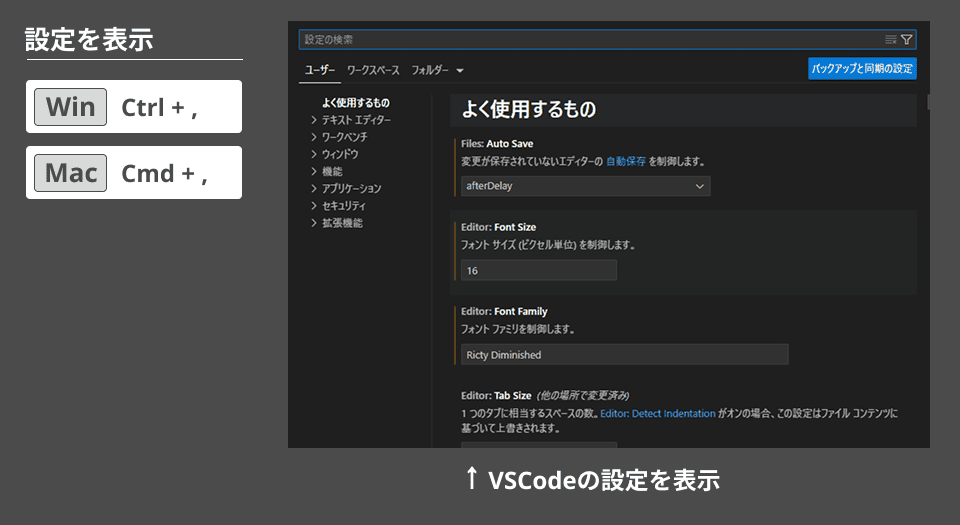
Task: Click the Editor: Tab Size title
Action: tap(496, 395)
